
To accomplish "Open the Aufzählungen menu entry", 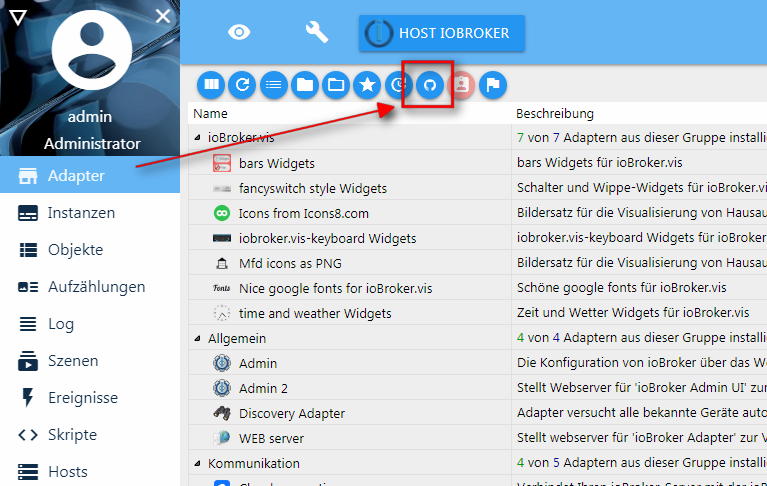I will pos(90,287).
